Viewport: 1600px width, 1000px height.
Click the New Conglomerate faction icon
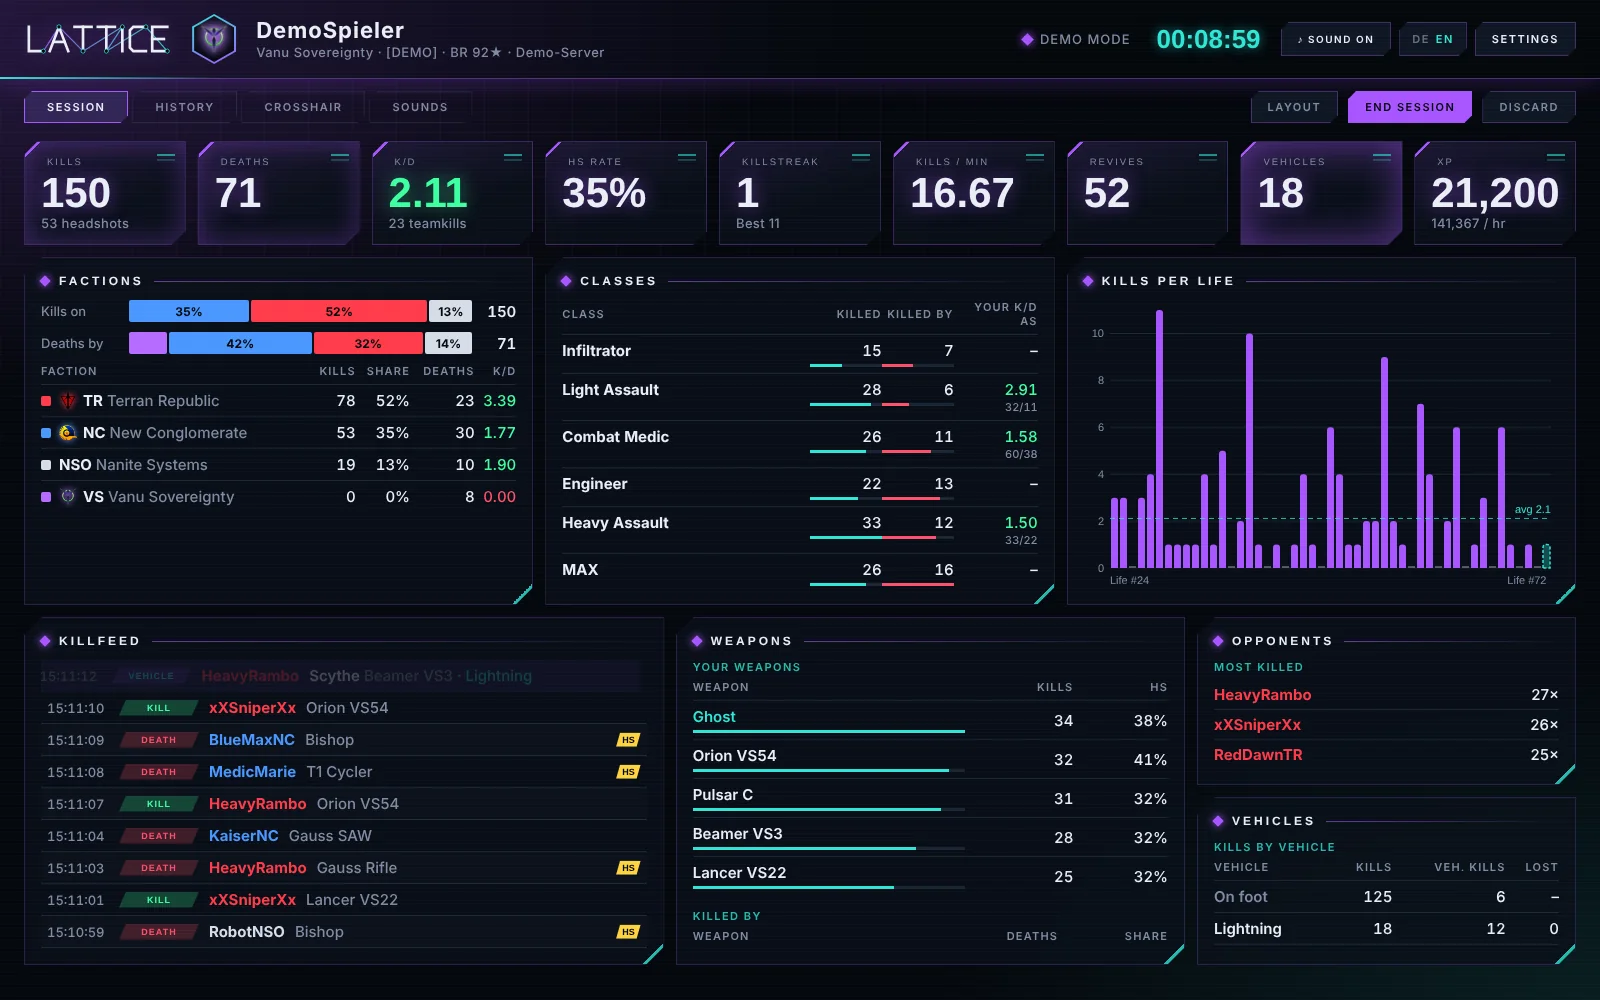68,433
